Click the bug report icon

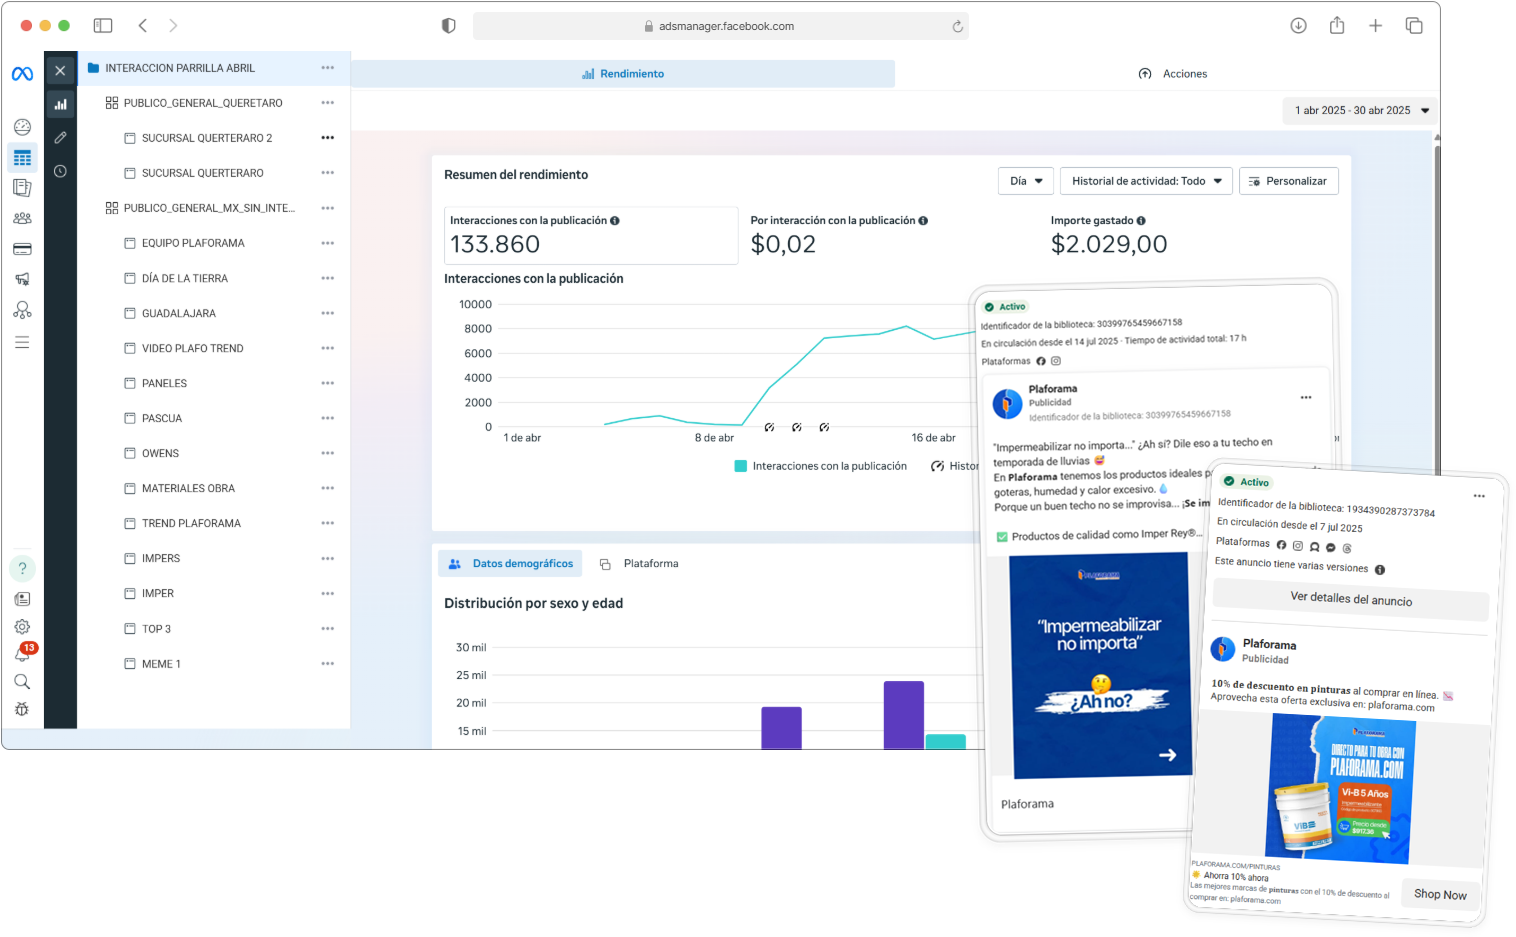(22, 709)
